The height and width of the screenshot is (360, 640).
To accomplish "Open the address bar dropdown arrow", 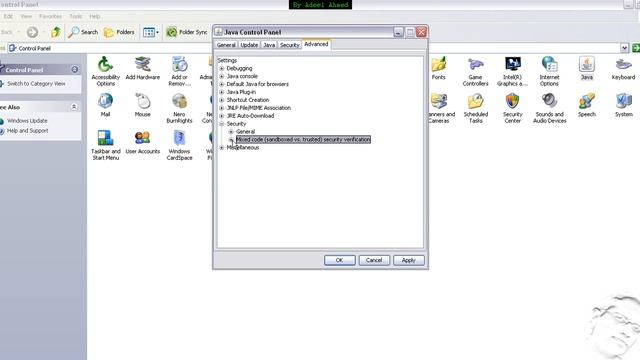I will click(624, 48).
